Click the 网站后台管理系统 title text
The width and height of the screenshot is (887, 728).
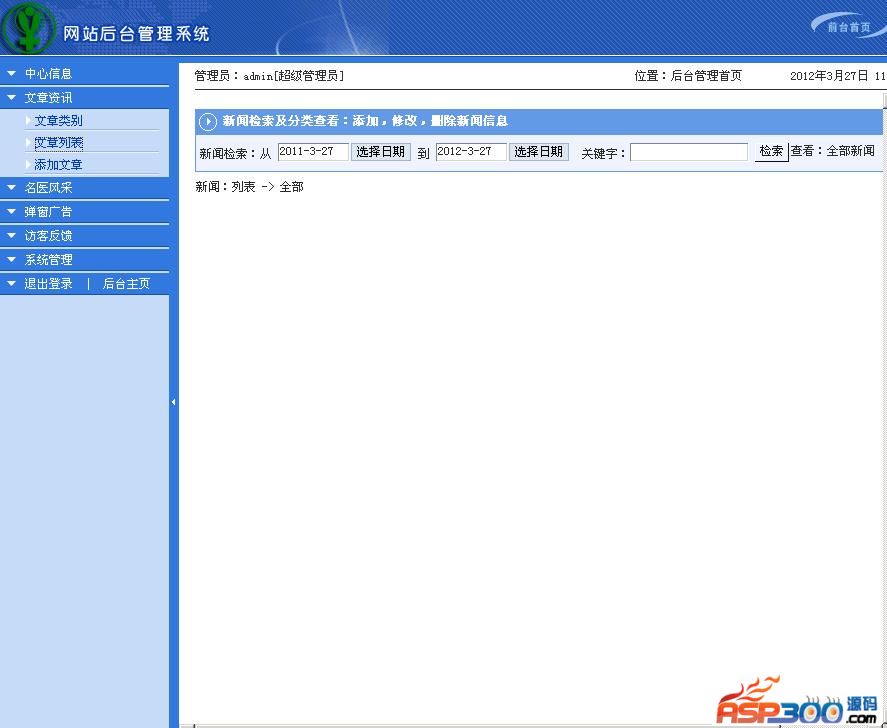[x=136, y=34]
